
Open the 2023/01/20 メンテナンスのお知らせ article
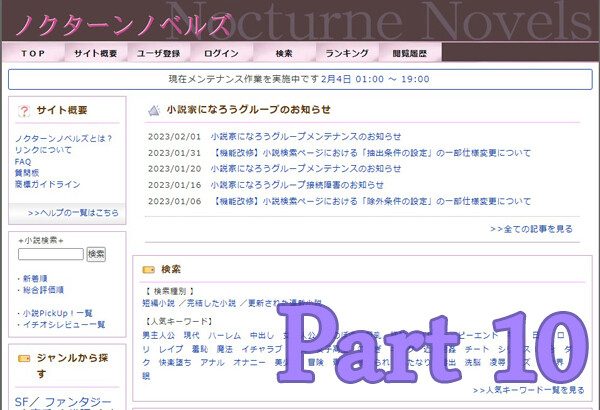tap(306, 168)
